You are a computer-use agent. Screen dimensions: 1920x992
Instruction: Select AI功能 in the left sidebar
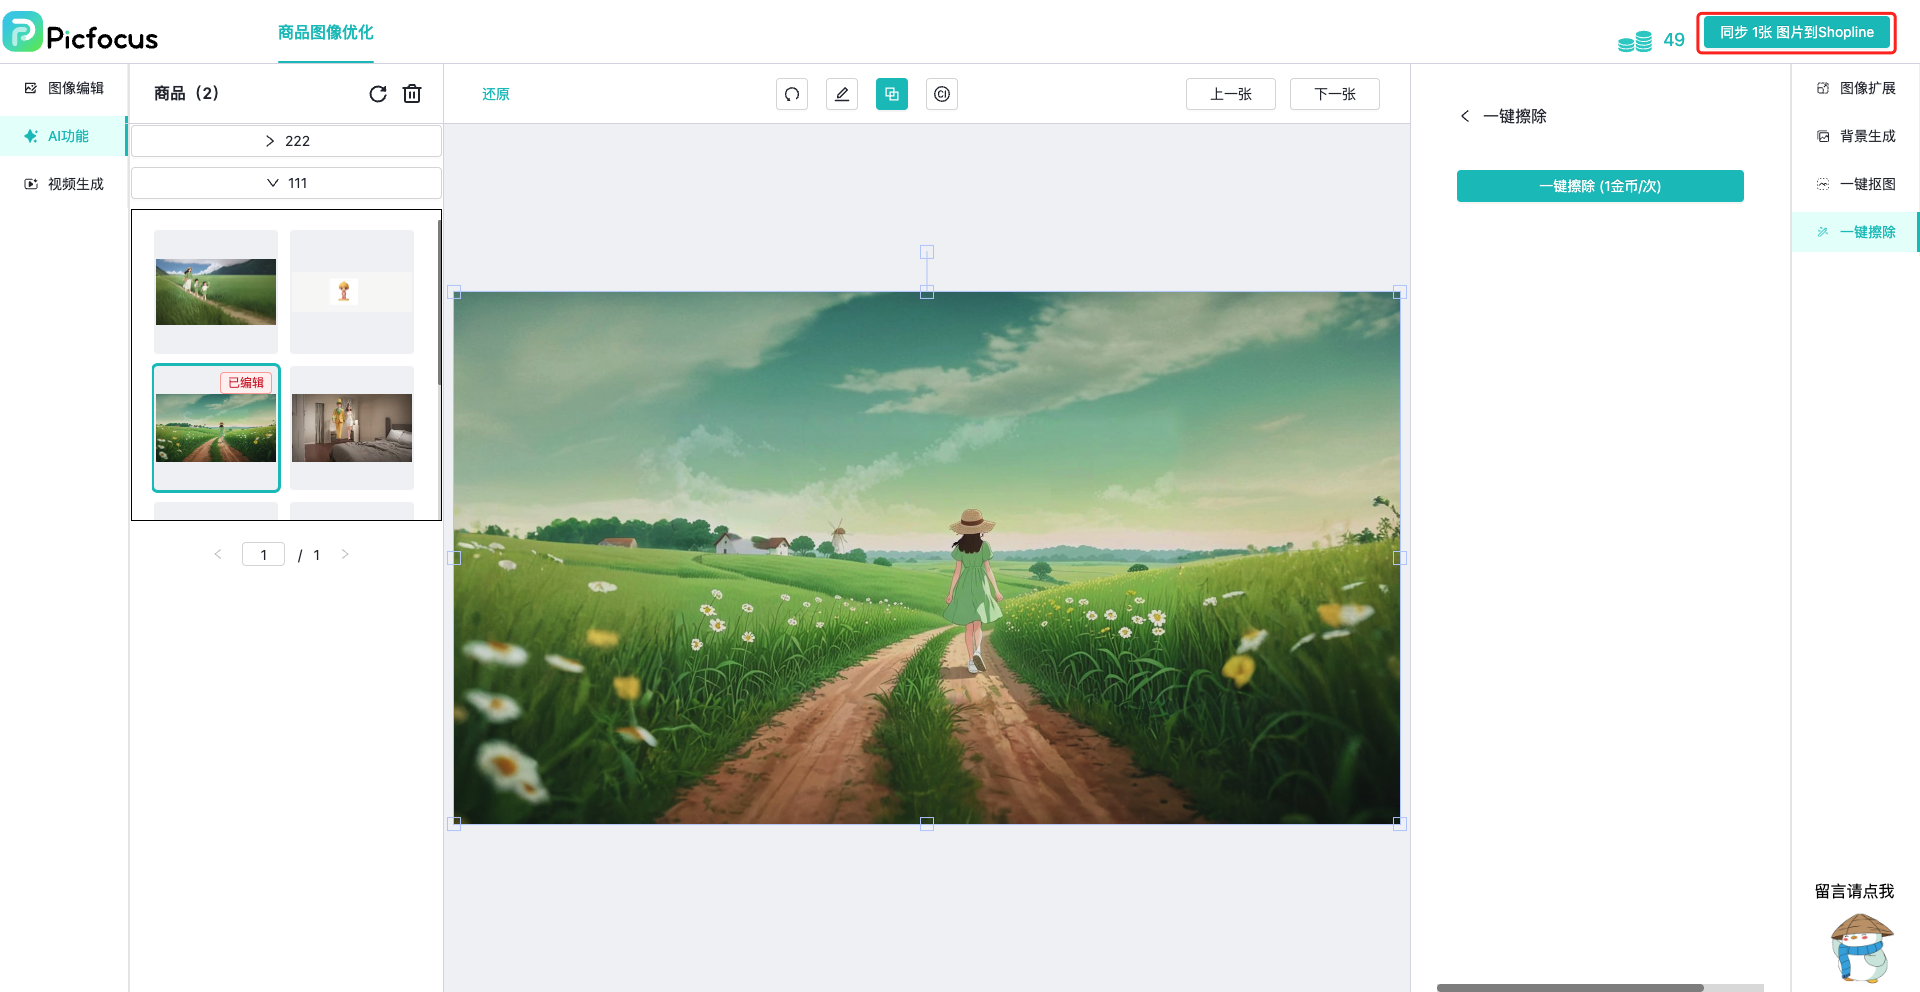click(x=64, y=136)
